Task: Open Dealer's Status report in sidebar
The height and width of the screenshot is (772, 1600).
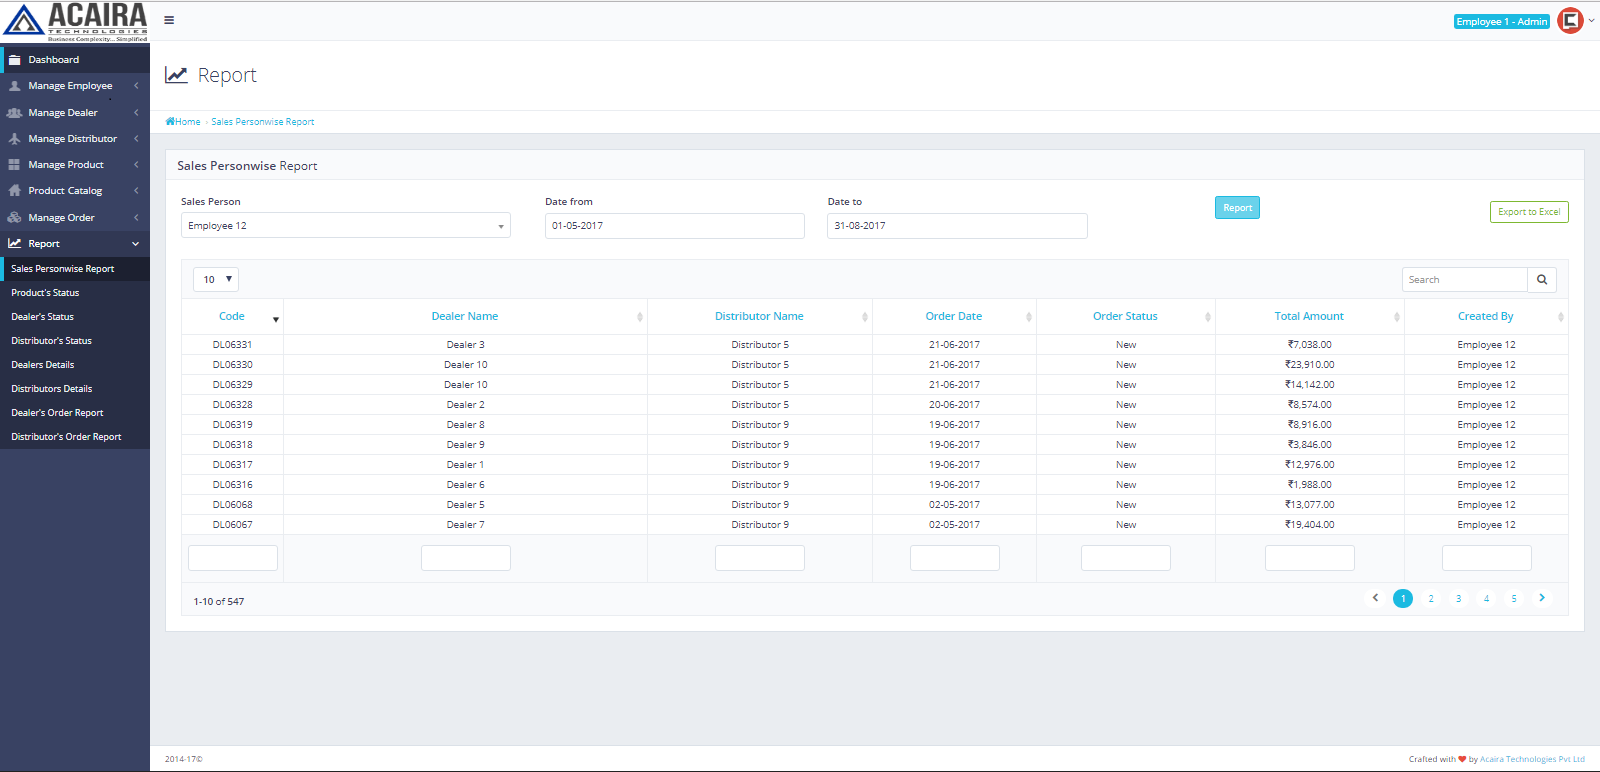Action: pos(42,317)
